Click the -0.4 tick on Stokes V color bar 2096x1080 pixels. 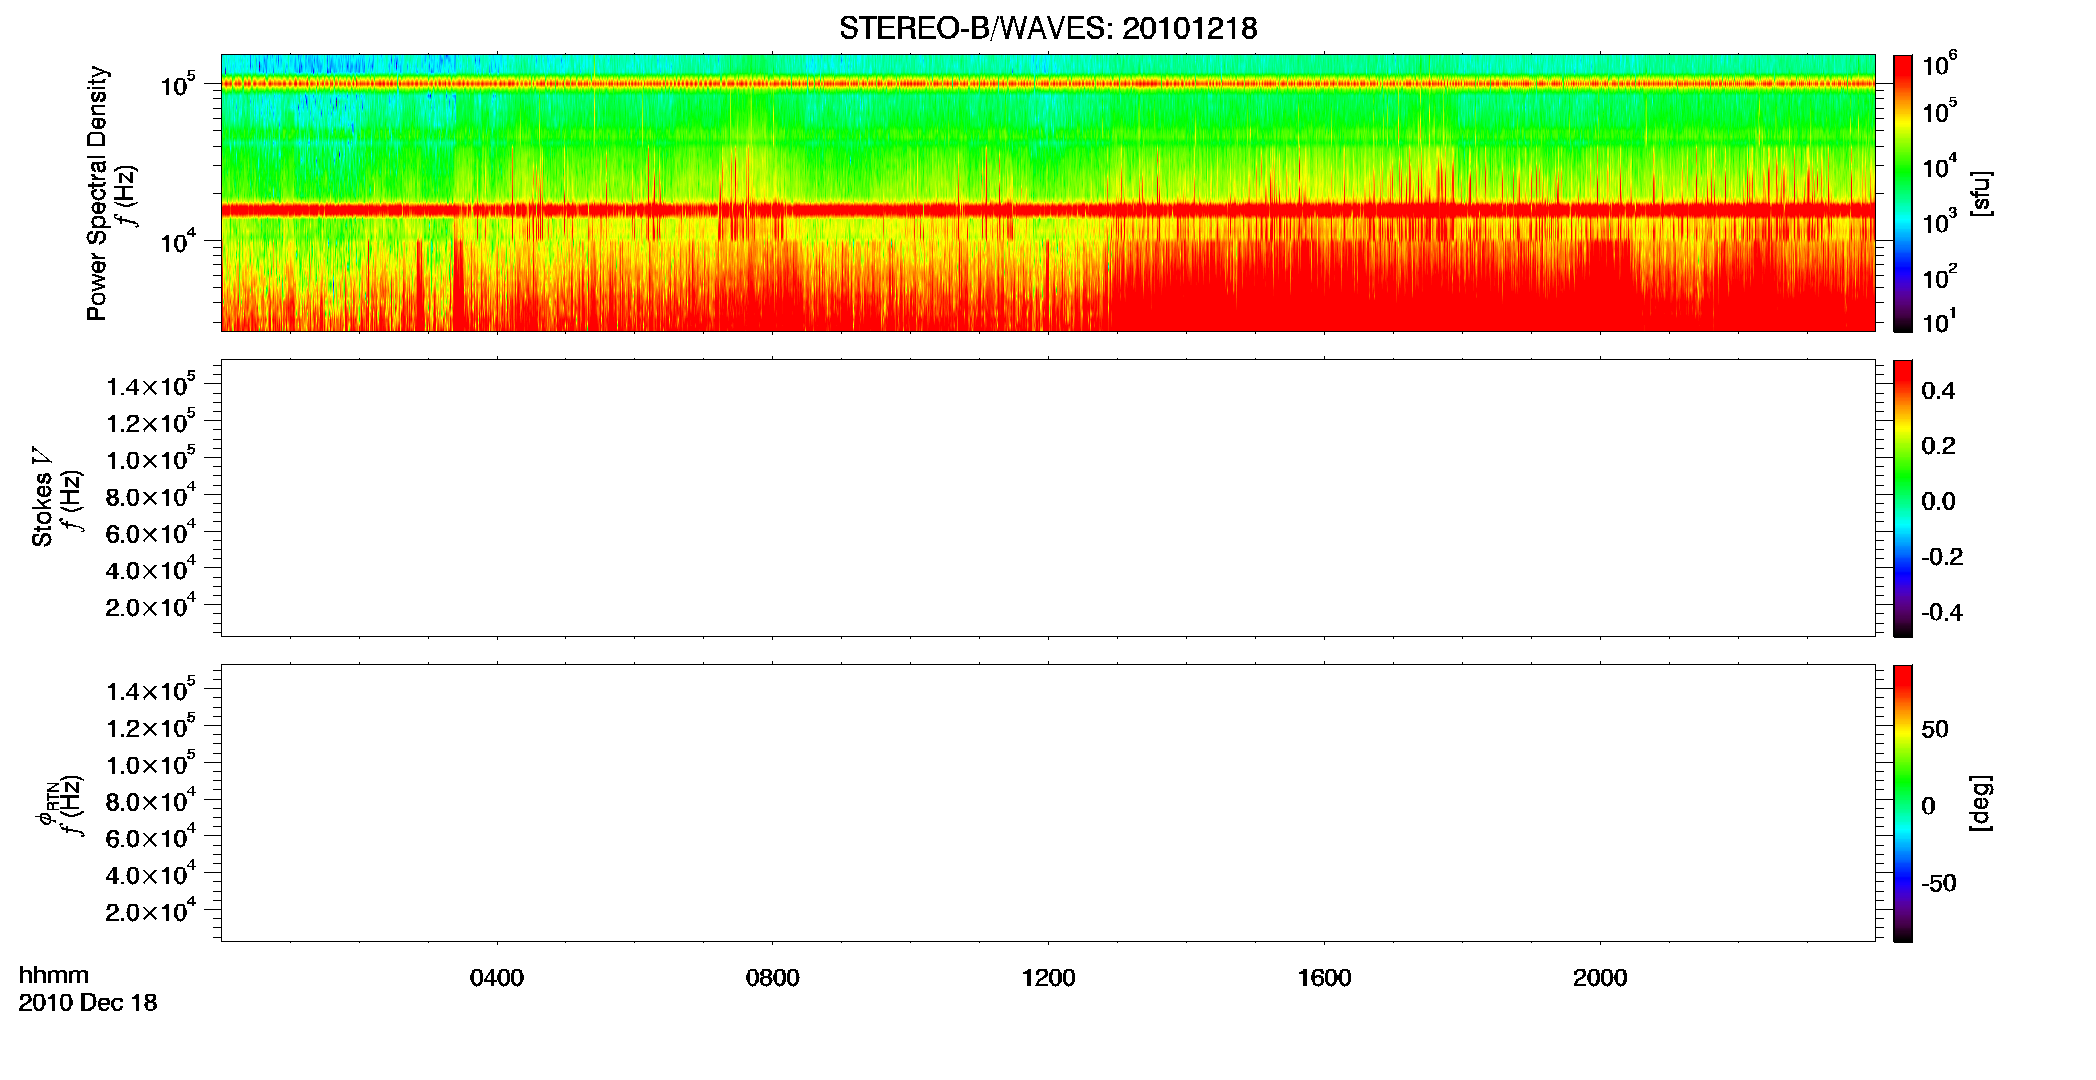tap(1942, 613)
